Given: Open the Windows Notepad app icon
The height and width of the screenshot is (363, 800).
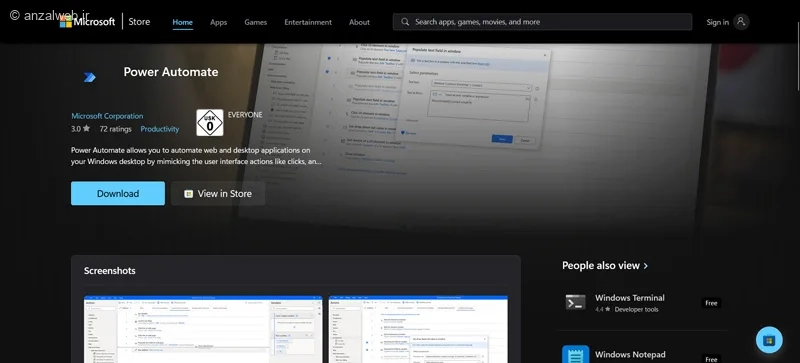Looking at the screenshot, I should click(576, 354).
